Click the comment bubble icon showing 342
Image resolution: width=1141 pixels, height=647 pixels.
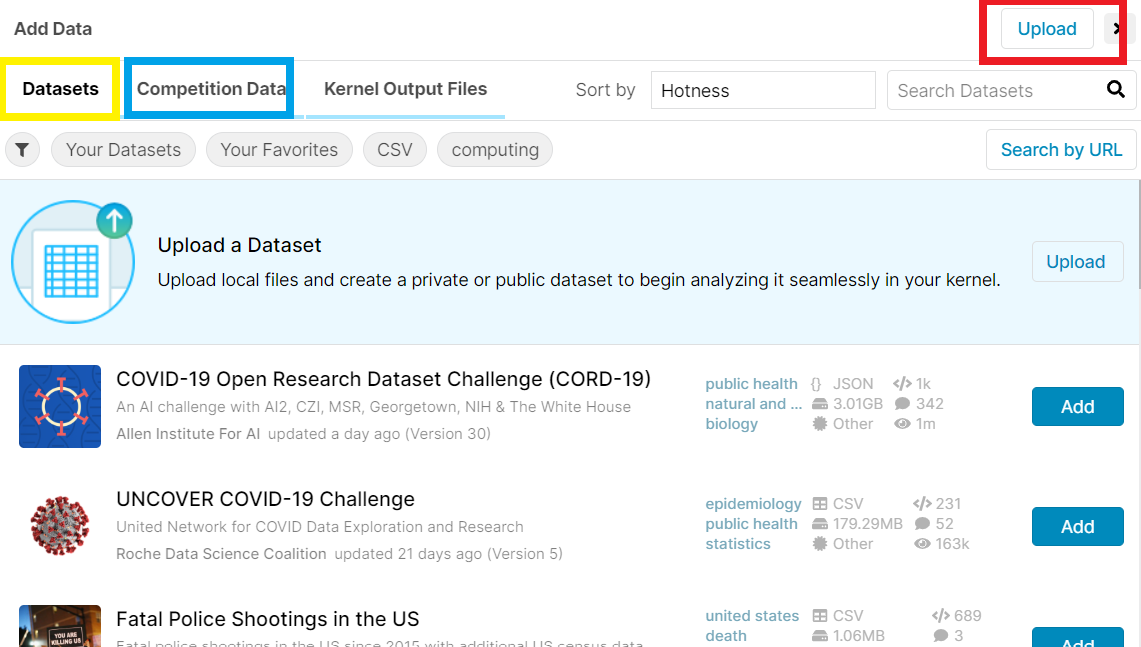click(904, 403)
